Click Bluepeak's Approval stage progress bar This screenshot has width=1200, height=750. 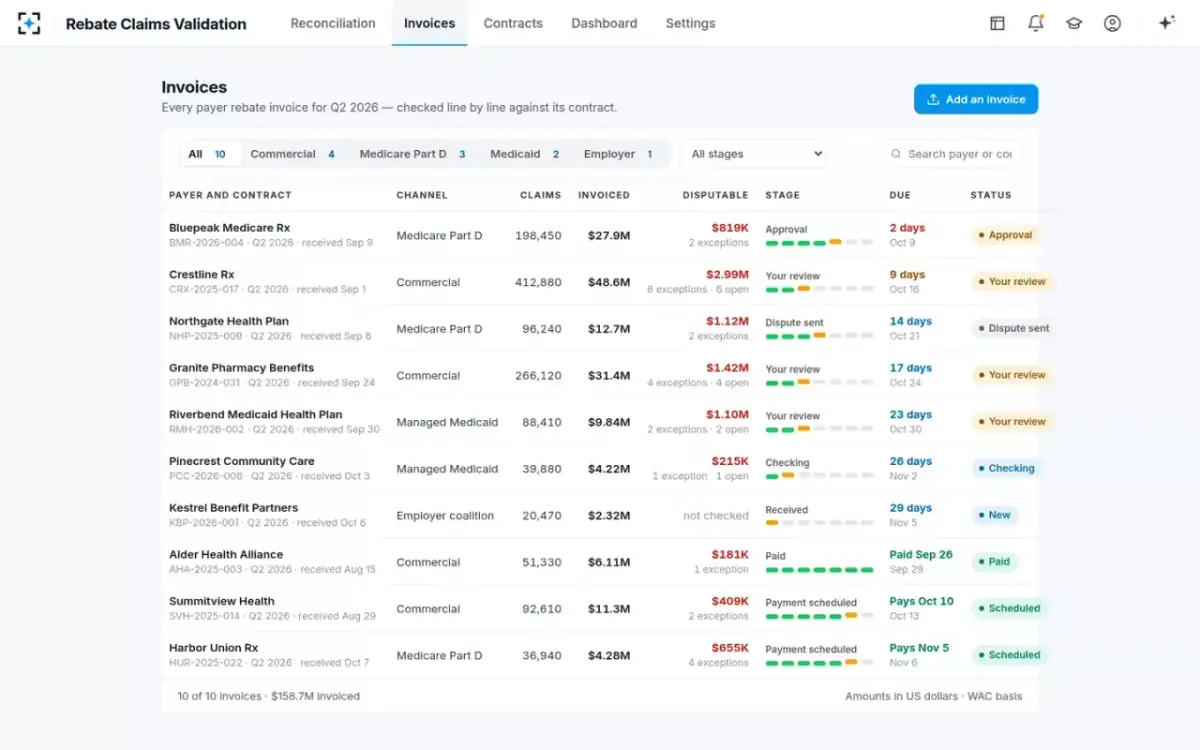click(819, 243)
